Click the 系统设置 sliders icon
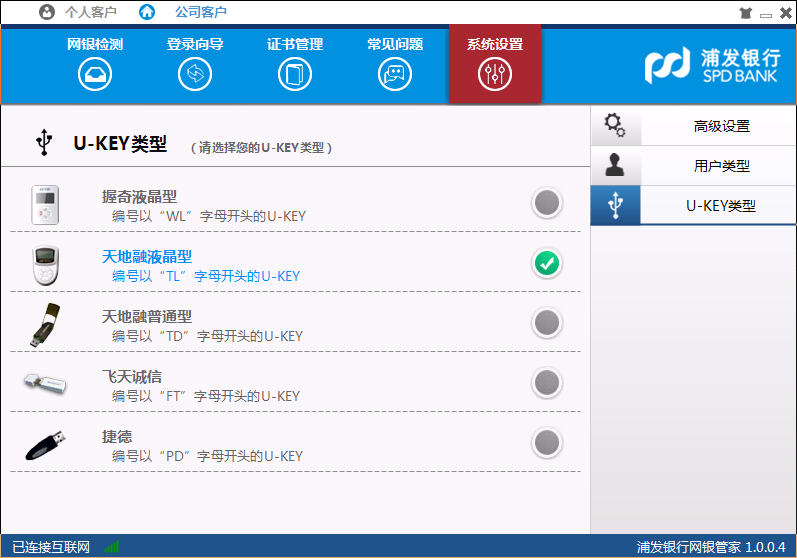 [x=495, y=74]
